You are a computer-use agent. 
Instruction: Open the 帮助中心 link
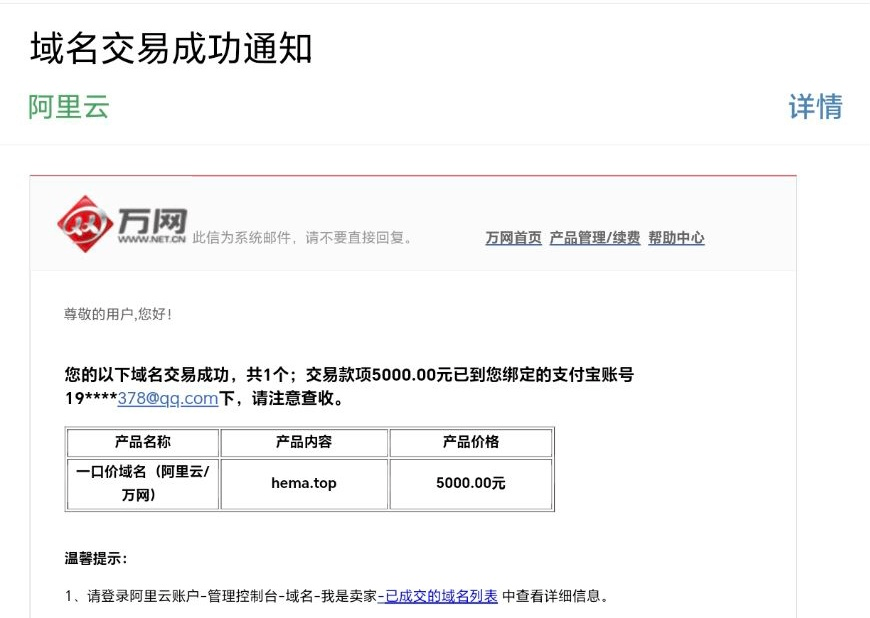(676, 238)
